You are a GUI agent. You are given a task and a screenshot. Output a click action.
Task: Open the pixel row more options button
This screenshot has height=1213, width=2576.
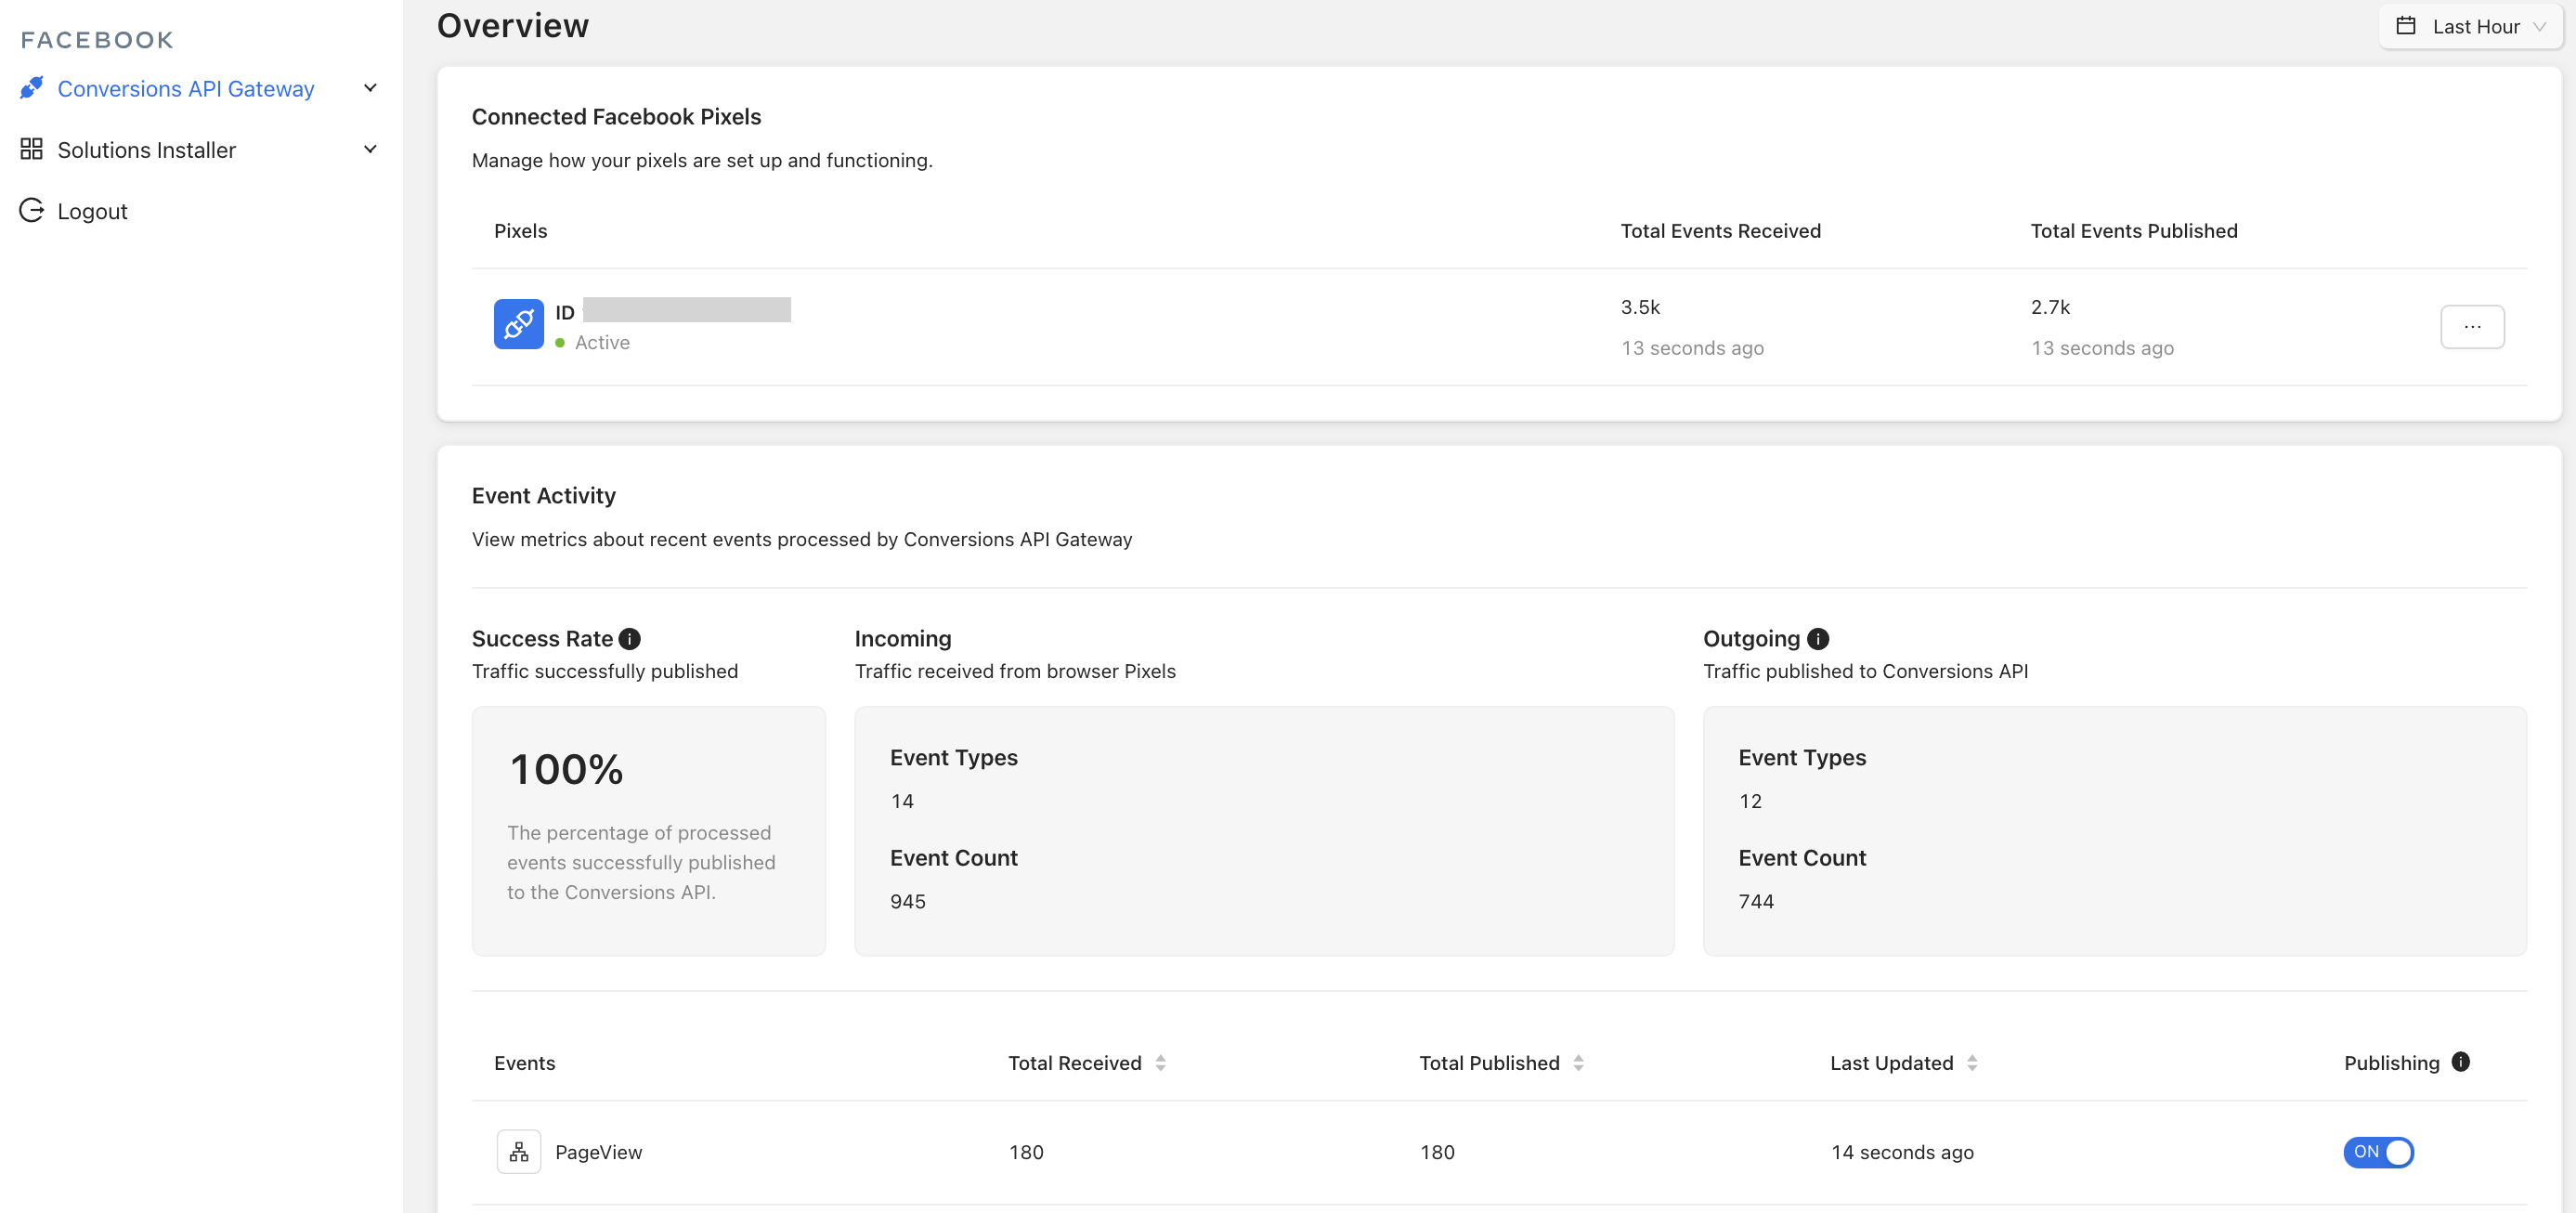pyautogui.click(x=2472, y=326)
